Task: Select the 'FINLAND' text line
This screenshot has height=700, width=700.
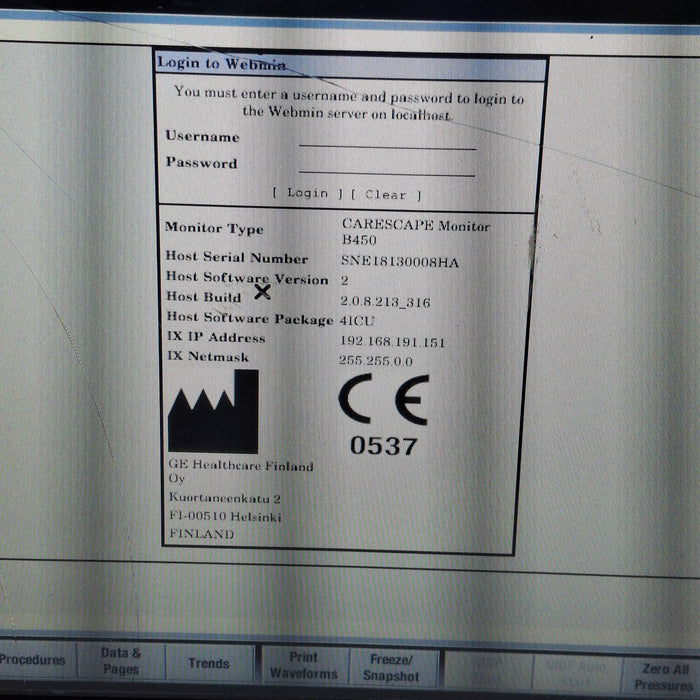Action: pyautogui.click(x=201, y=533)
